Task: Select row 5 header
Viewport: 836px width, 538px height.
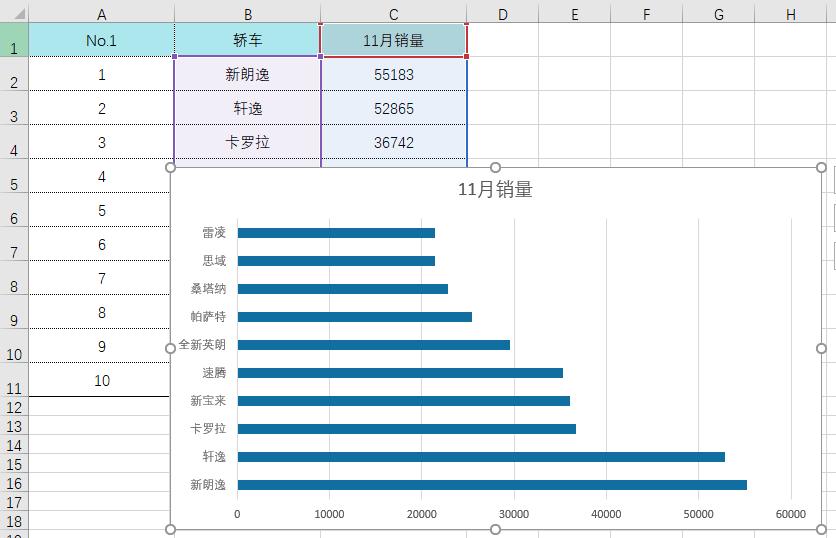Action: [x=14, y=176]
